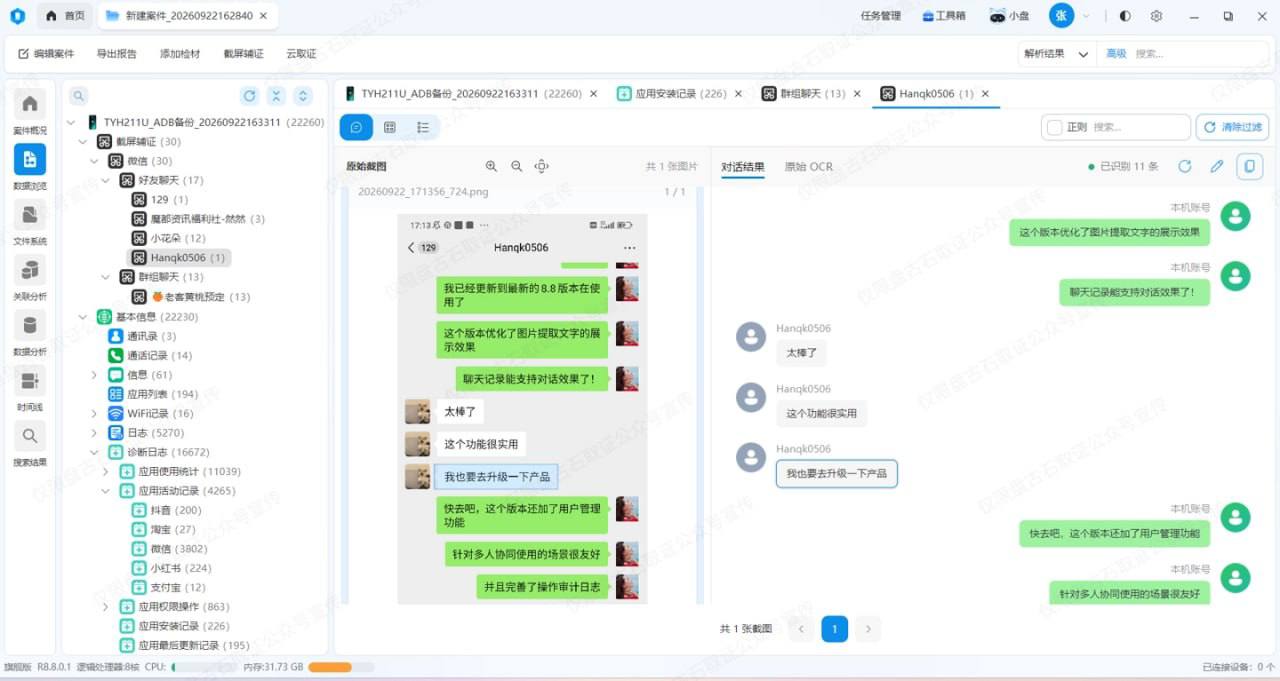Open the 数据分析 sidebar section

tap(29, 333)
